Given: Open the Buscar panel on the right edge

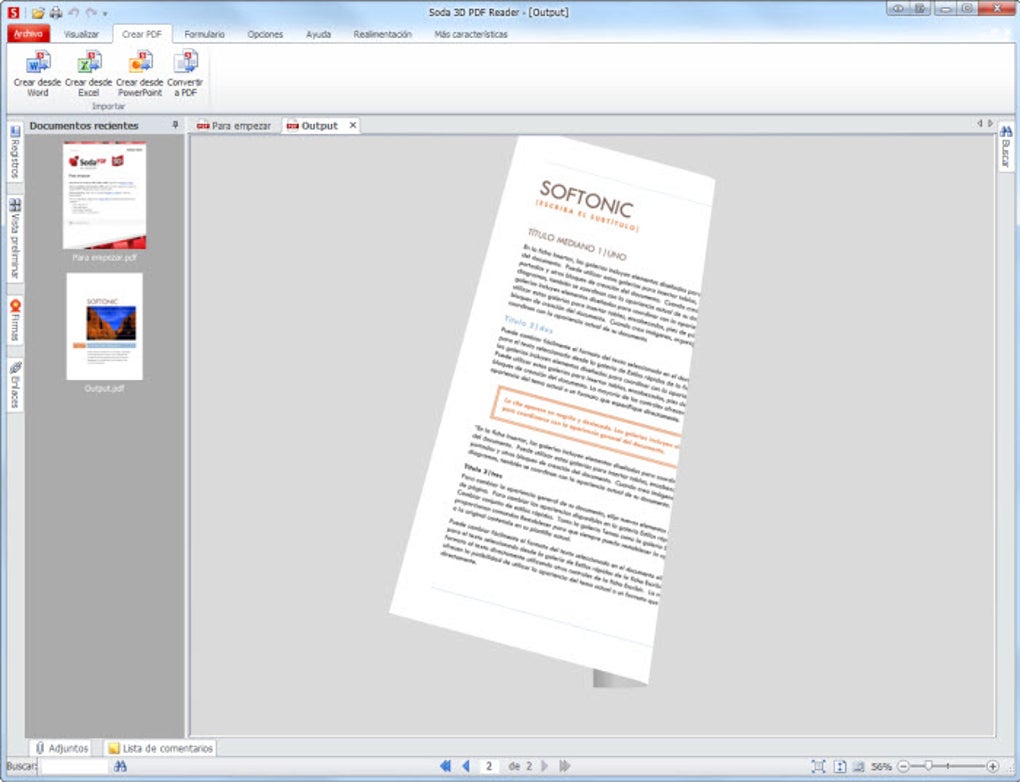Looking at the screenshot, I should [x=1006, y=146].
